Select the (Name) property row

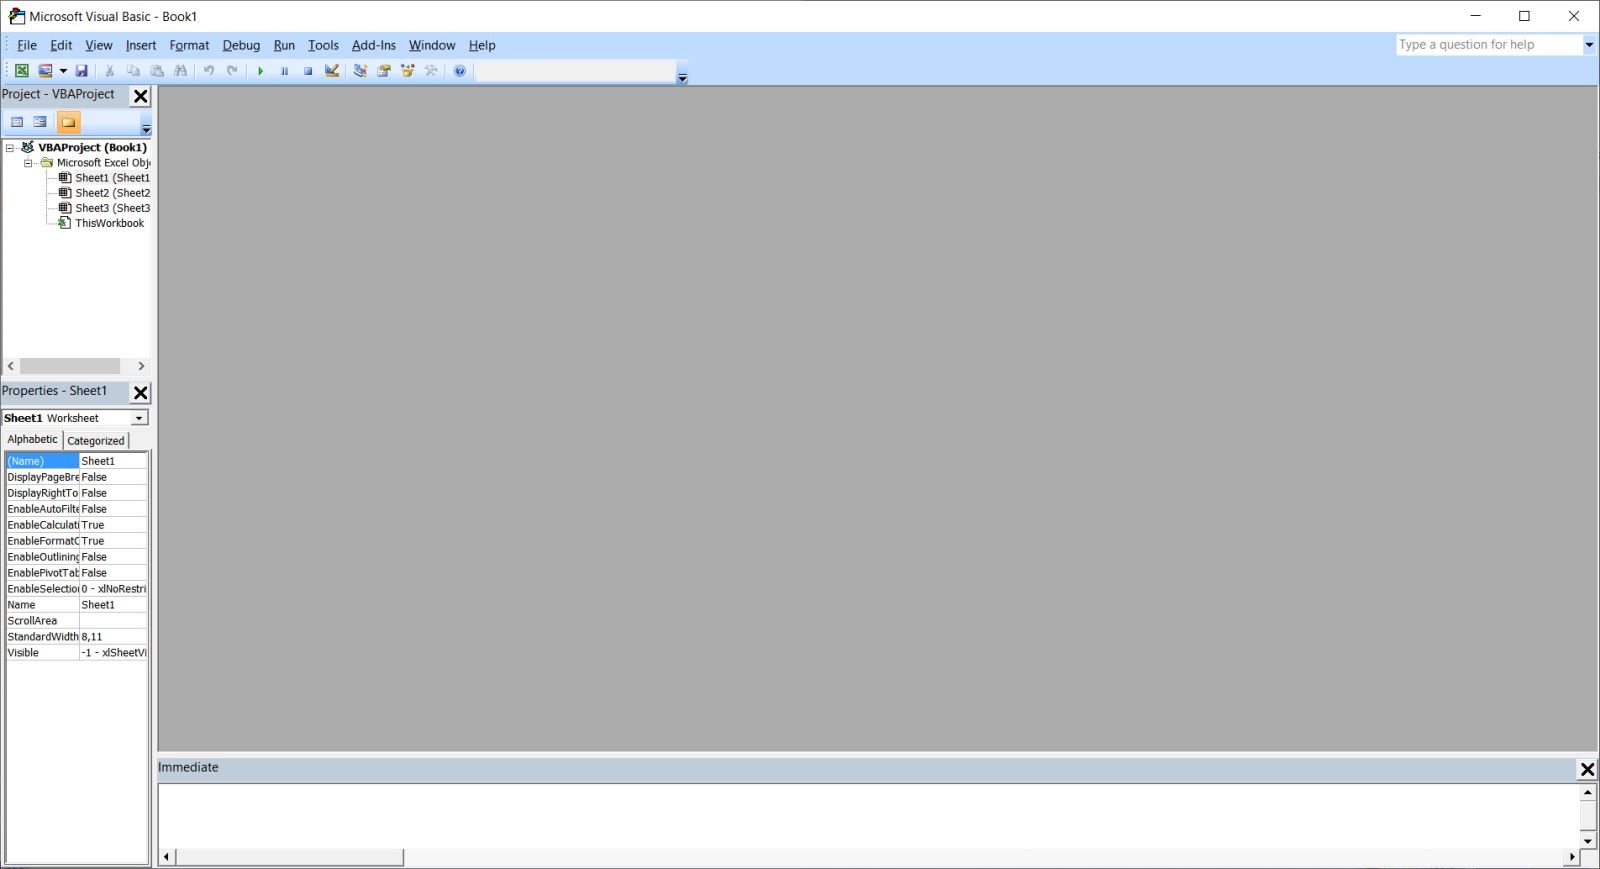click(x=76, y=461)
